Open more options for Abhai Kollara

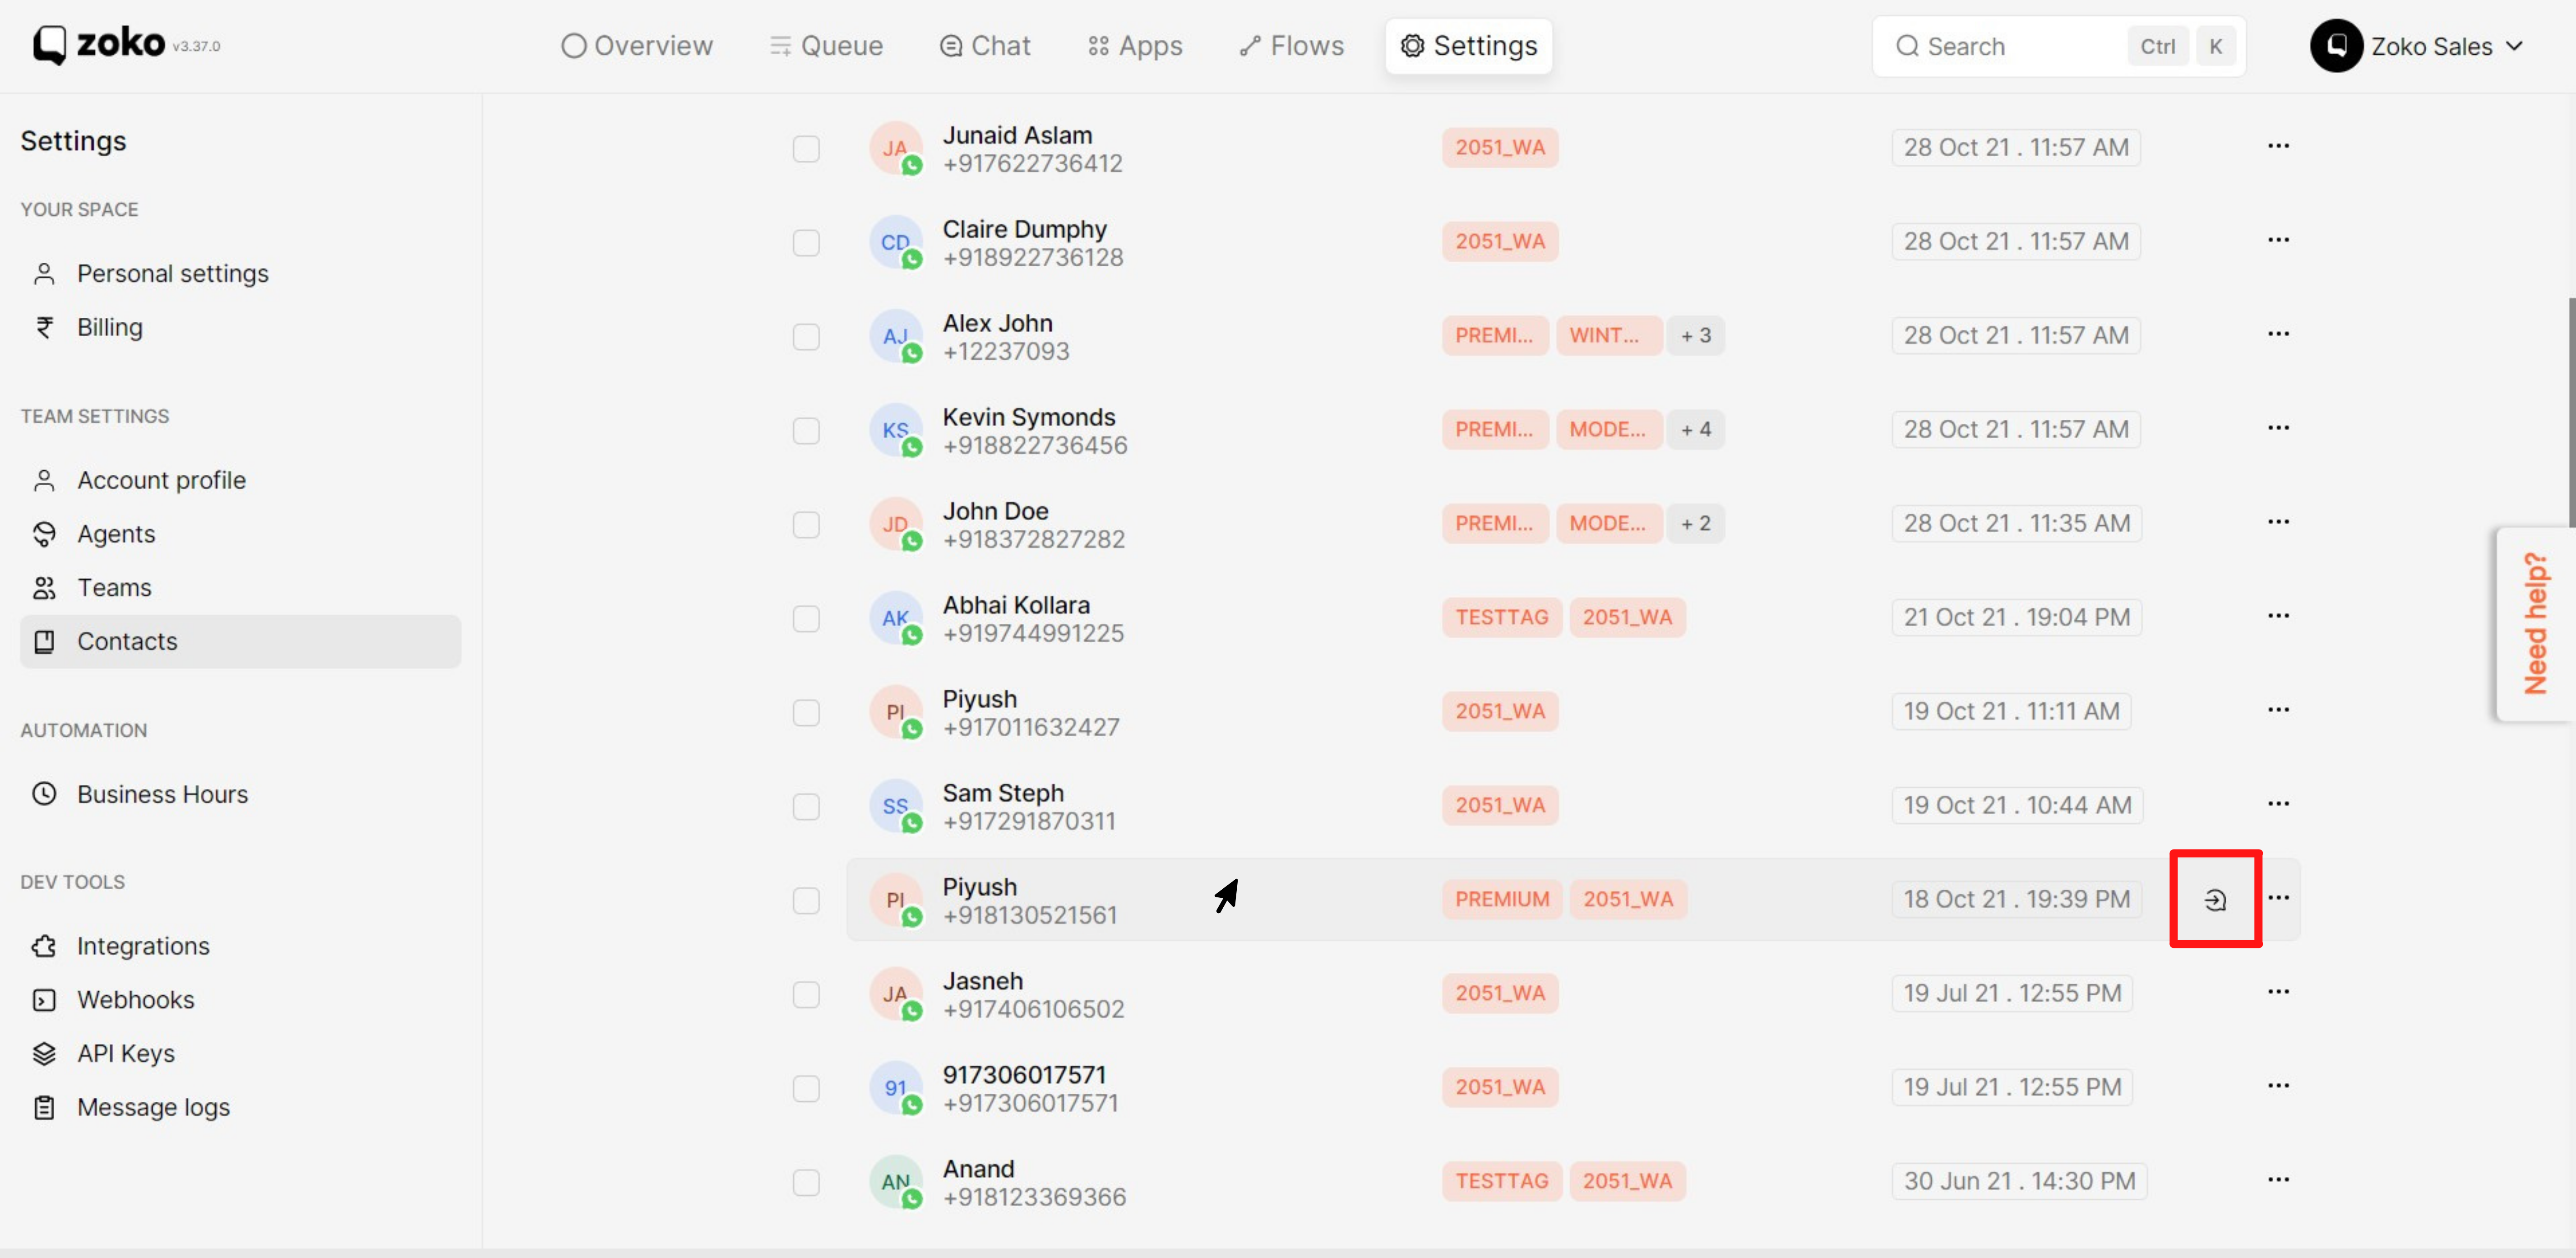pos(2278,616)
